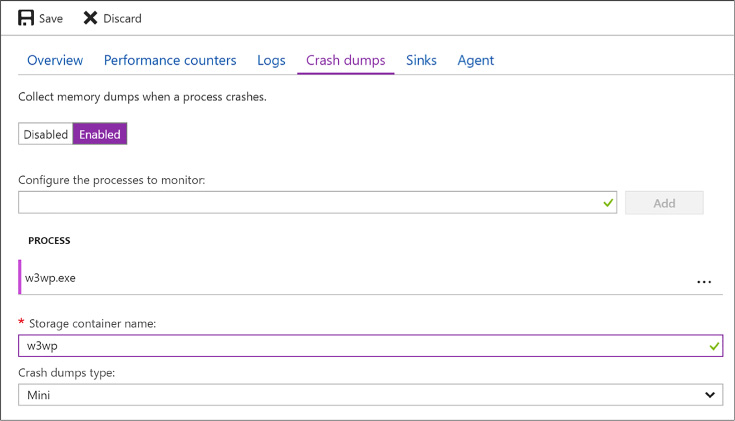The image size is (735, 421).
Task: Select the Crash dumps tab
Action: click(345, 60)
